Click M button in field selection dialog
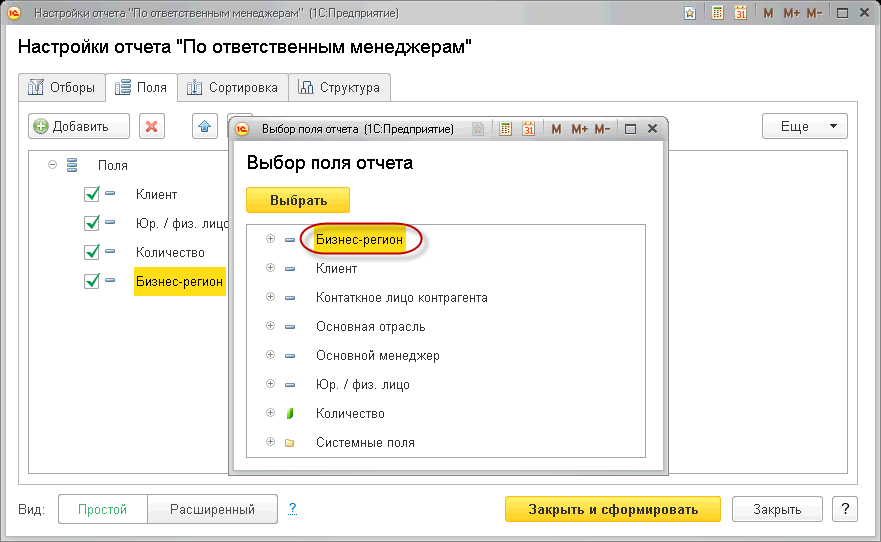The height and width of the screenshot is (542, 881). 556,129
